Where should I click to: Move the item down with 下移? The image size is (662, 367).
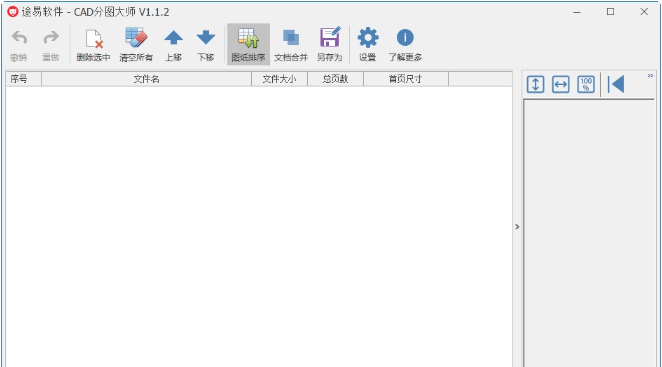pyautogui.click(x=206, y=44)
